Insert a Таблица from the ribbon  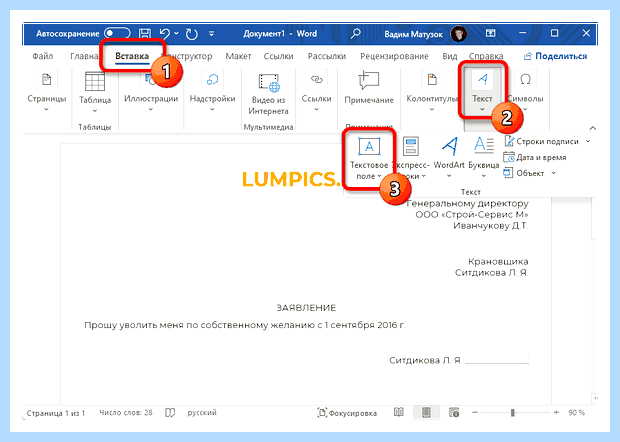[x=95, y=92]
